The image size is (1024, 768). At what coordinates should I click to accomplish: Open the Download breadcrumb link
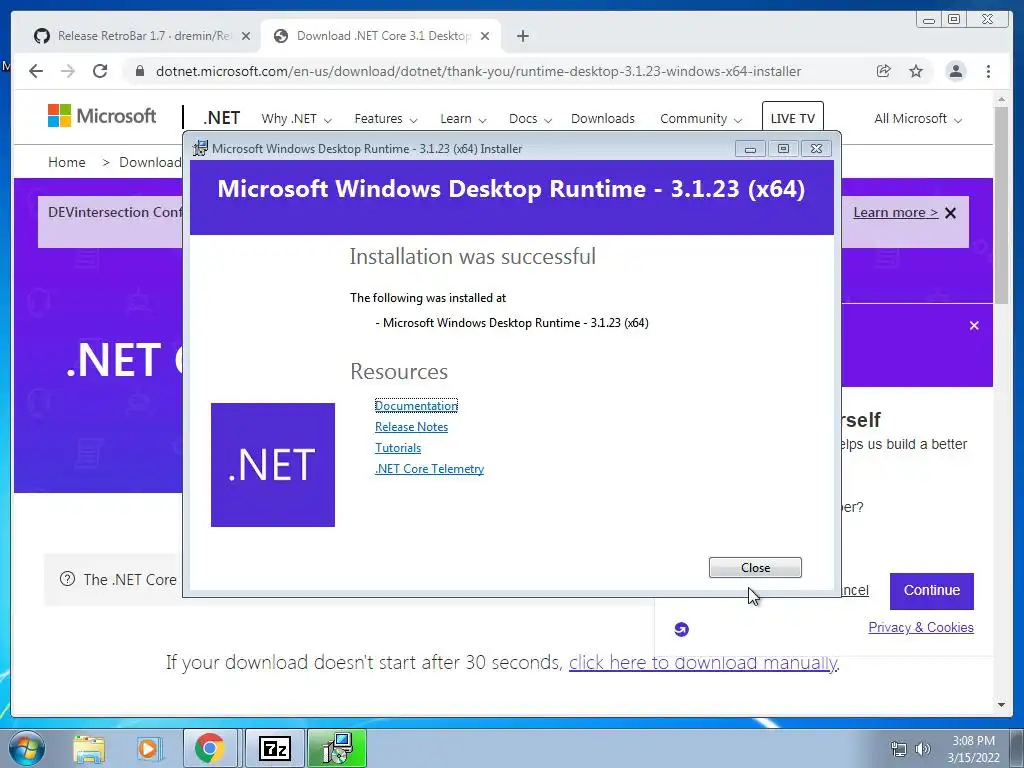pos(150,162)
